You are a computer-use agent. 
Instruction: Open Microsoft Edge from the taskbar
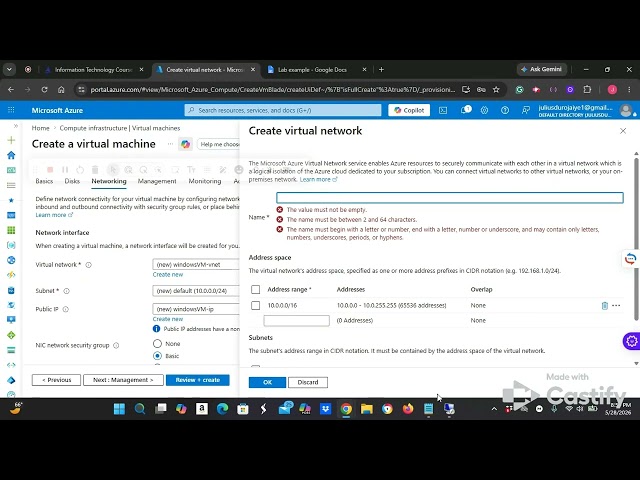(x=222, y=409)
